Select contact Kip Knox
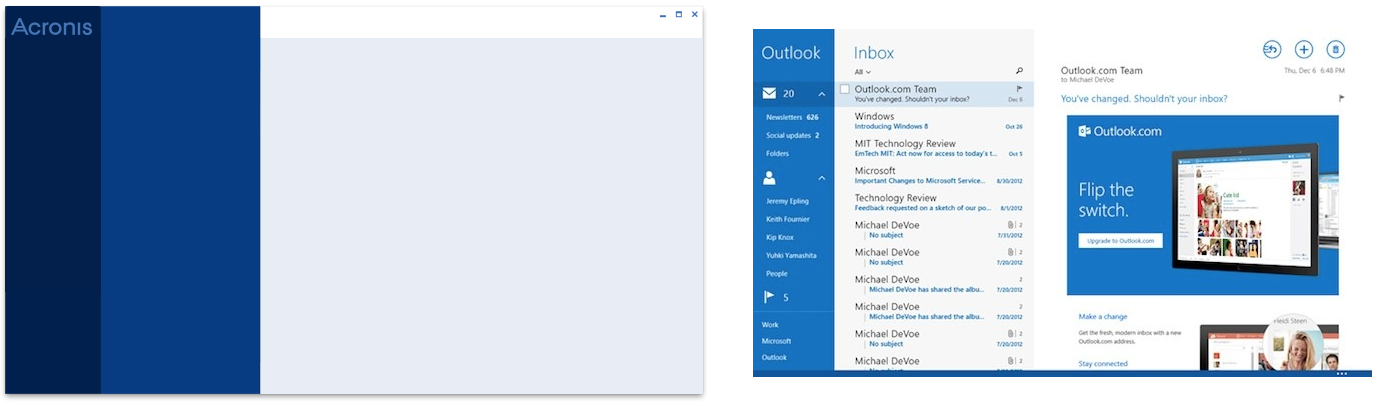This screenshot has height=406, width=1377. 779,237
